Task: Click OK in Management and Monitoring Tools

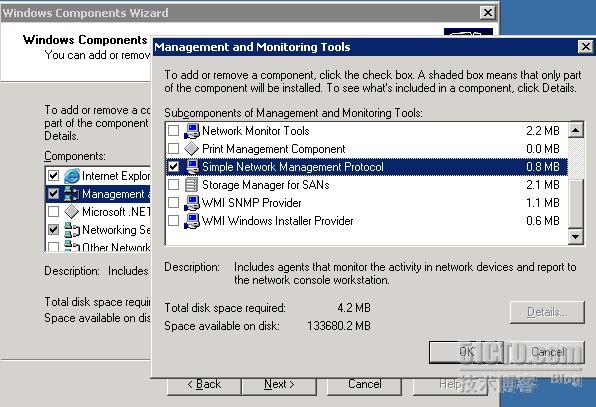Action: click(466, 352)
